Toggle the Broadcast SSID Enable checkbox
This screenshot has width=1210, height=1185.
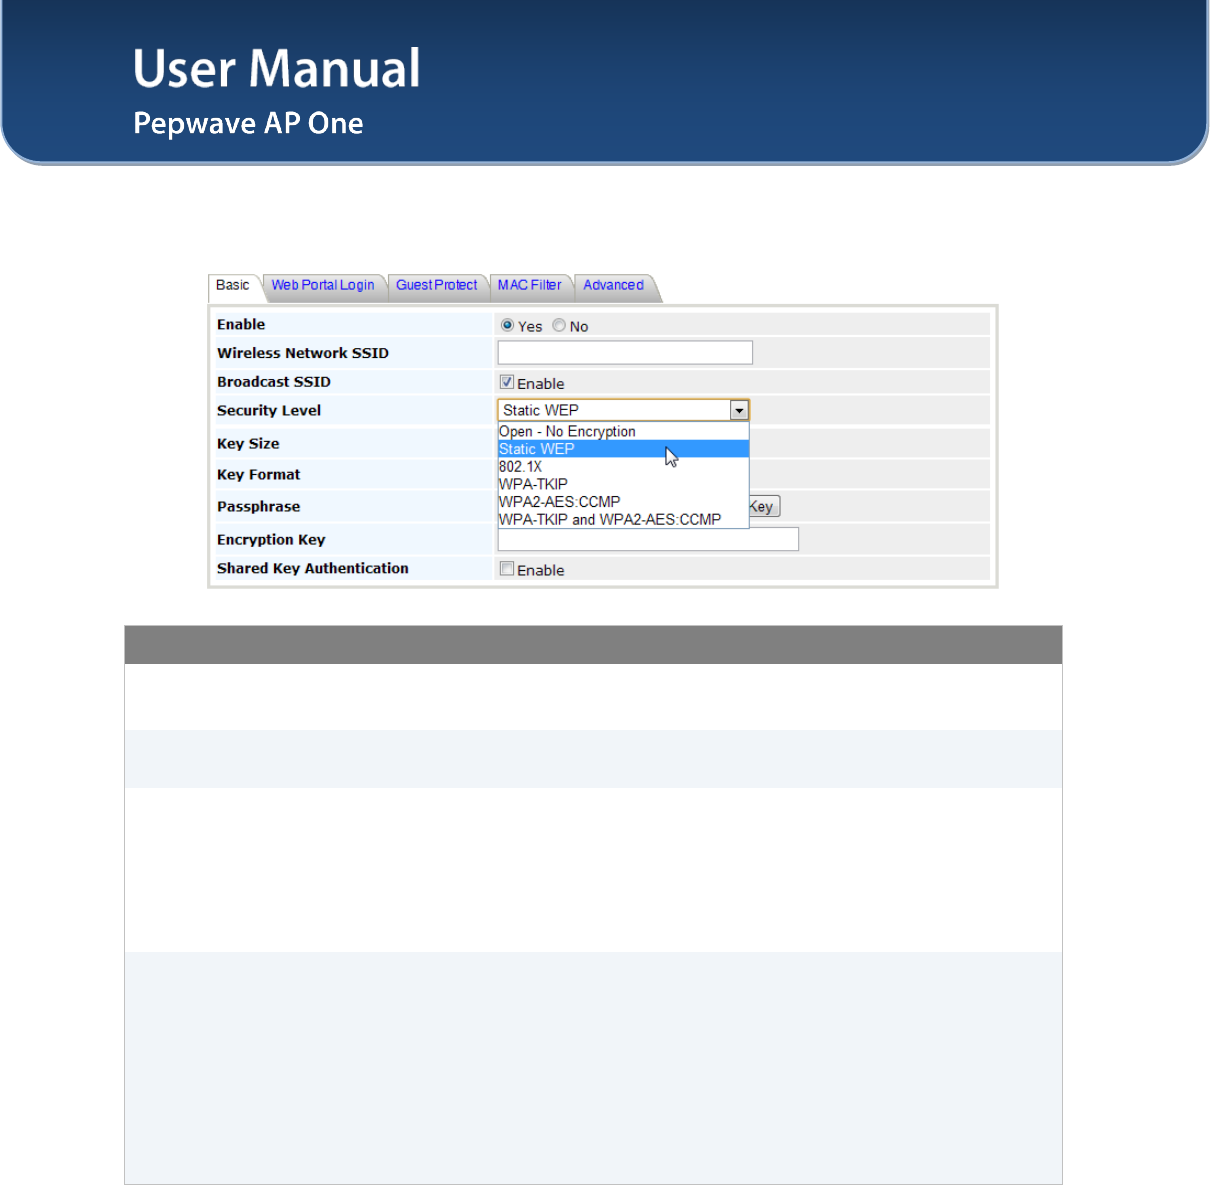pos(507,382)
